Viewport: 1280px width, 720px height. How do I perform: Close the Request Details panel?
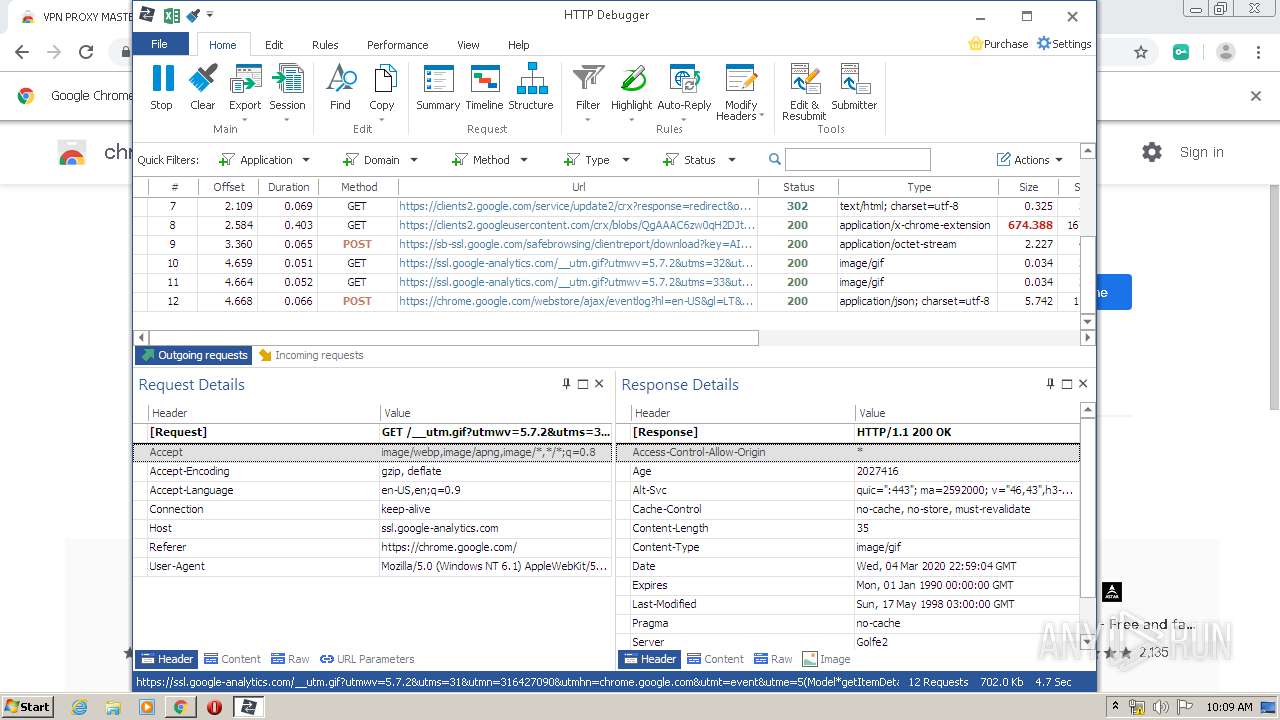click(599, 384)
